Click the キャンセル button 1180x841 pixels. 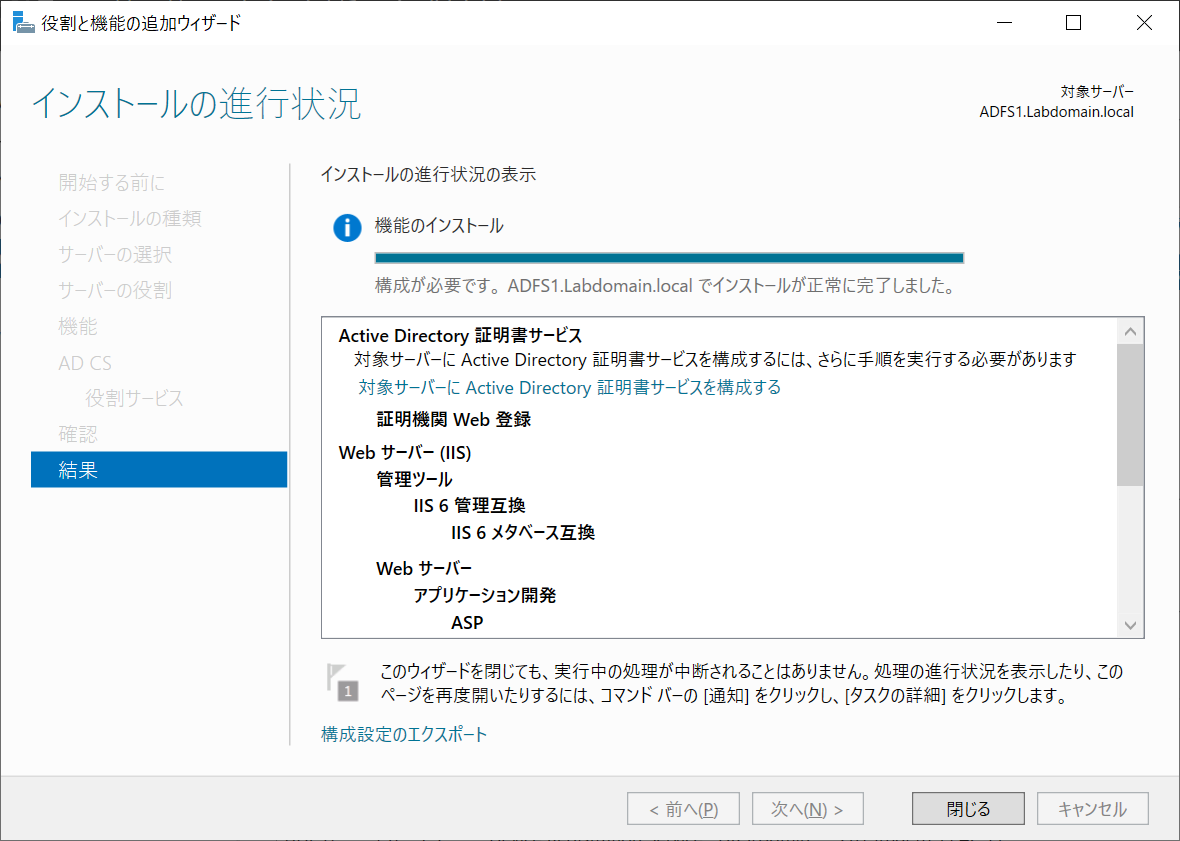1092,808
